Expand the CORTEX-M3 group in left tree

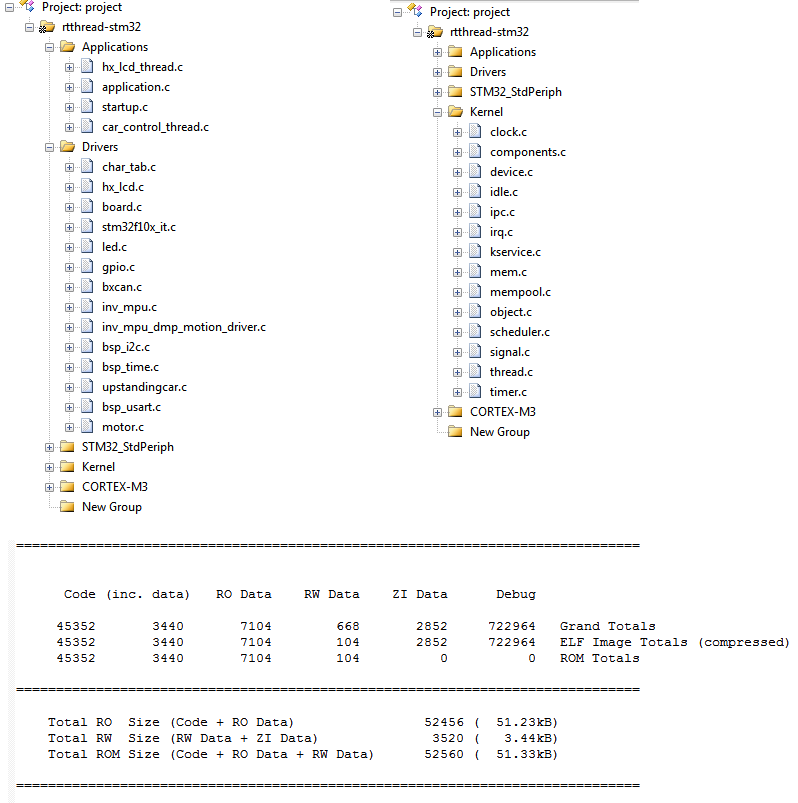pos(49,488)
